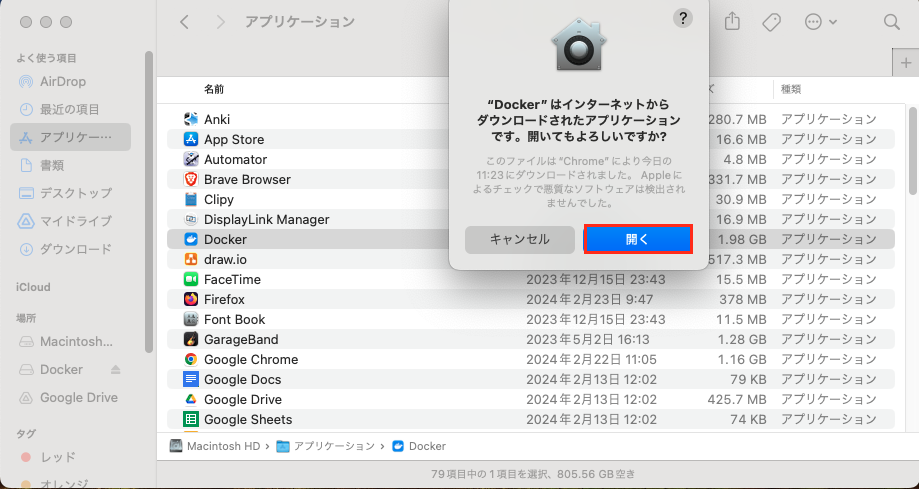Click アプリケーション in the path bar
This screenshot has width=919, height=489.
(326, 446)
